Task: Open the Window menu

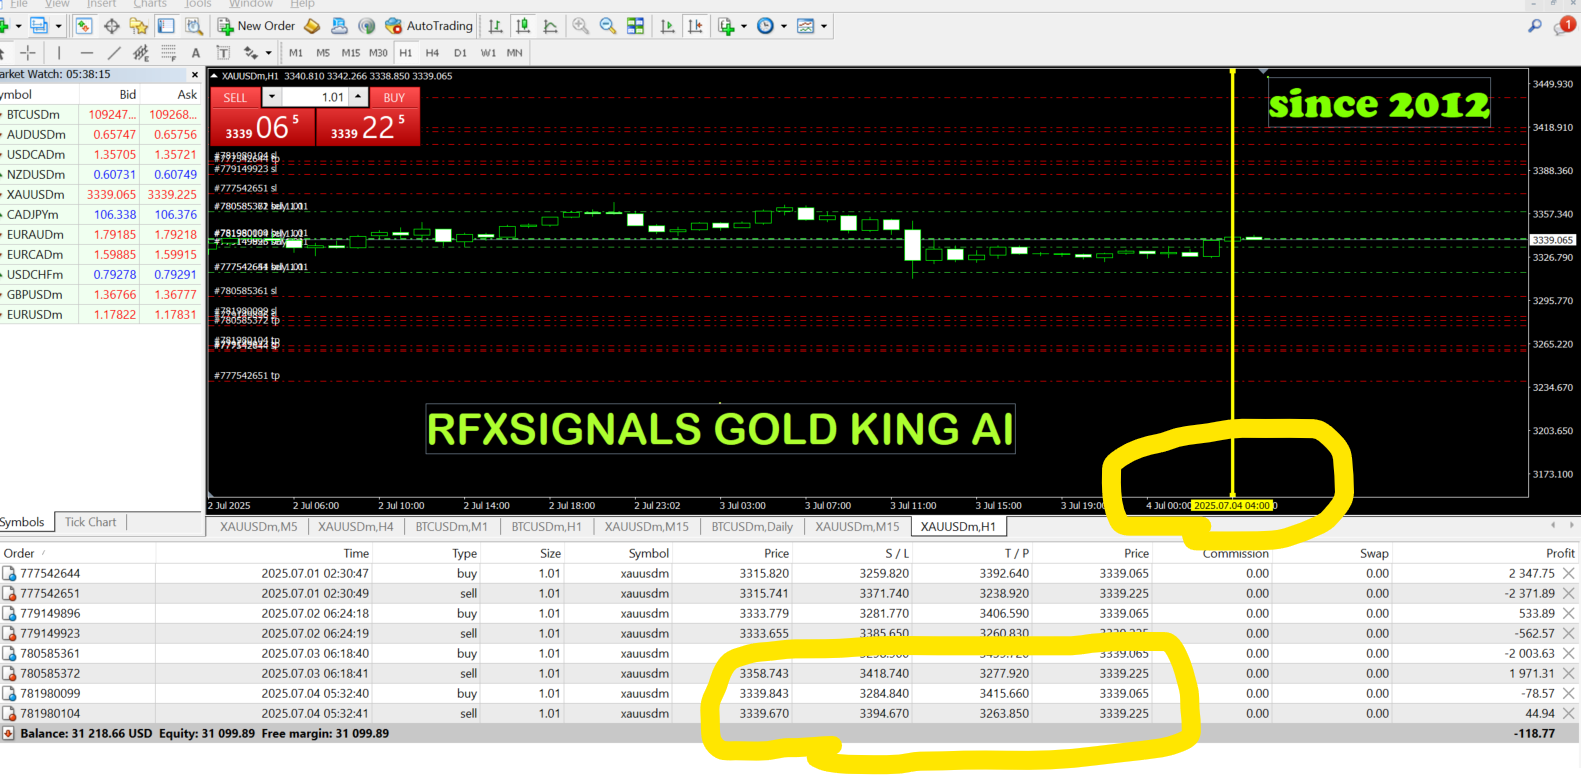Action: 251,4
